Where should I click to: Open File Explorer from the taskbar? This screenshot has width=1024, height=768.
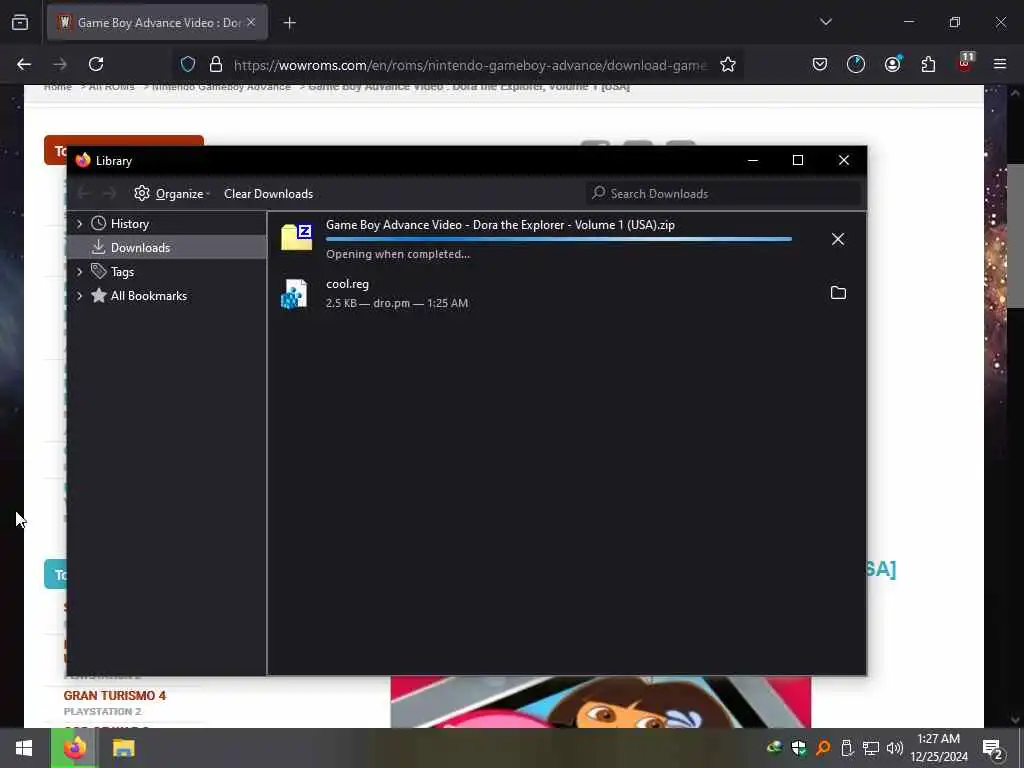[x=123, y=748]
